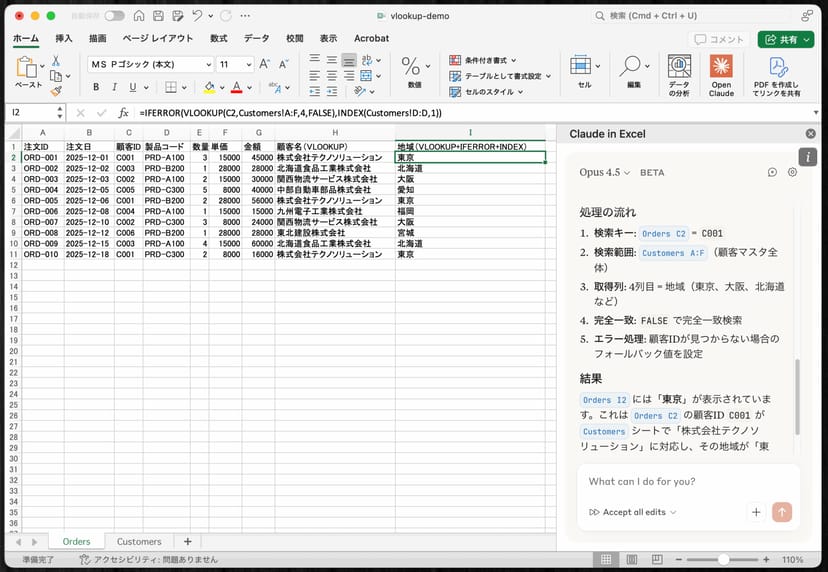Click the 共有 share button
This screenshot has width=828, height=572.
(785, 39)
